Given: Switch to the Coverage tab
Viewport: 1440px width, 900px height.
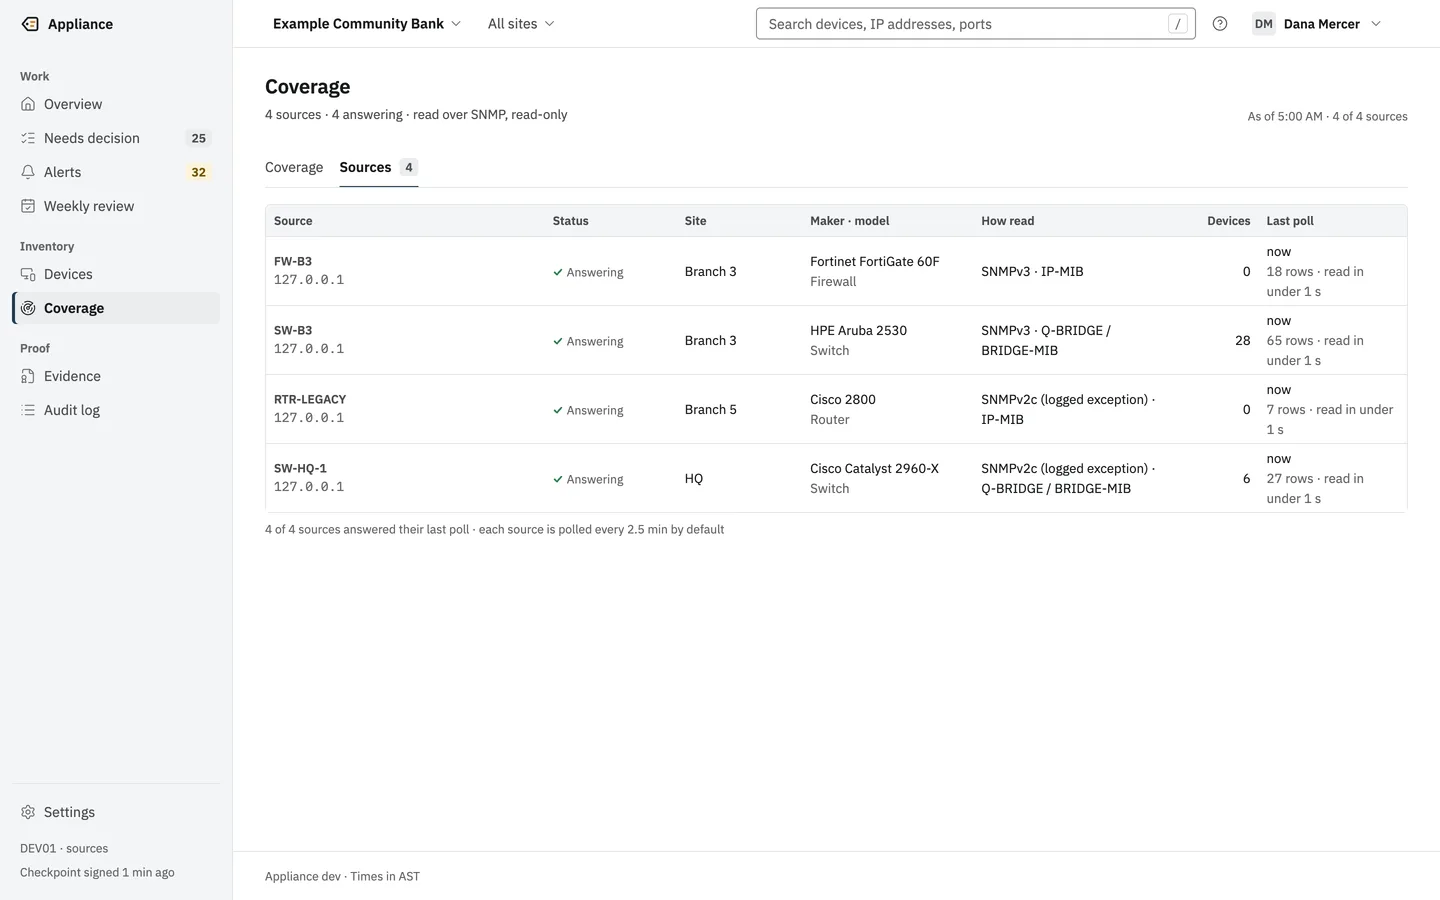Looking at the screenshot, I should (294, 167).
